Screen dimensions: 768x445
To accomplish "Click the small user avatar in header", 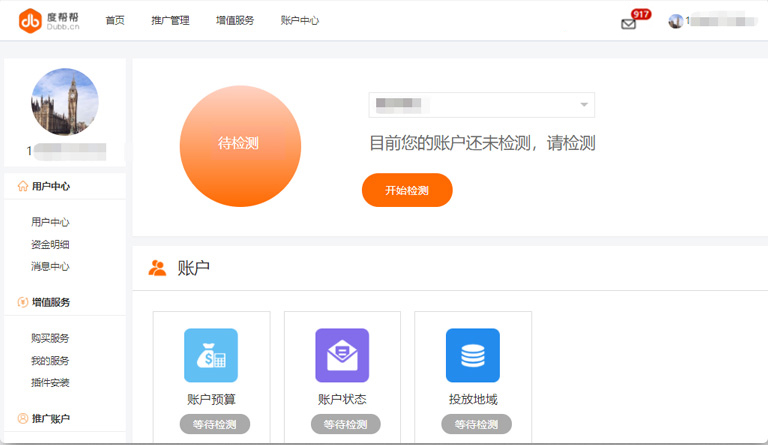I will click(676, 21).
